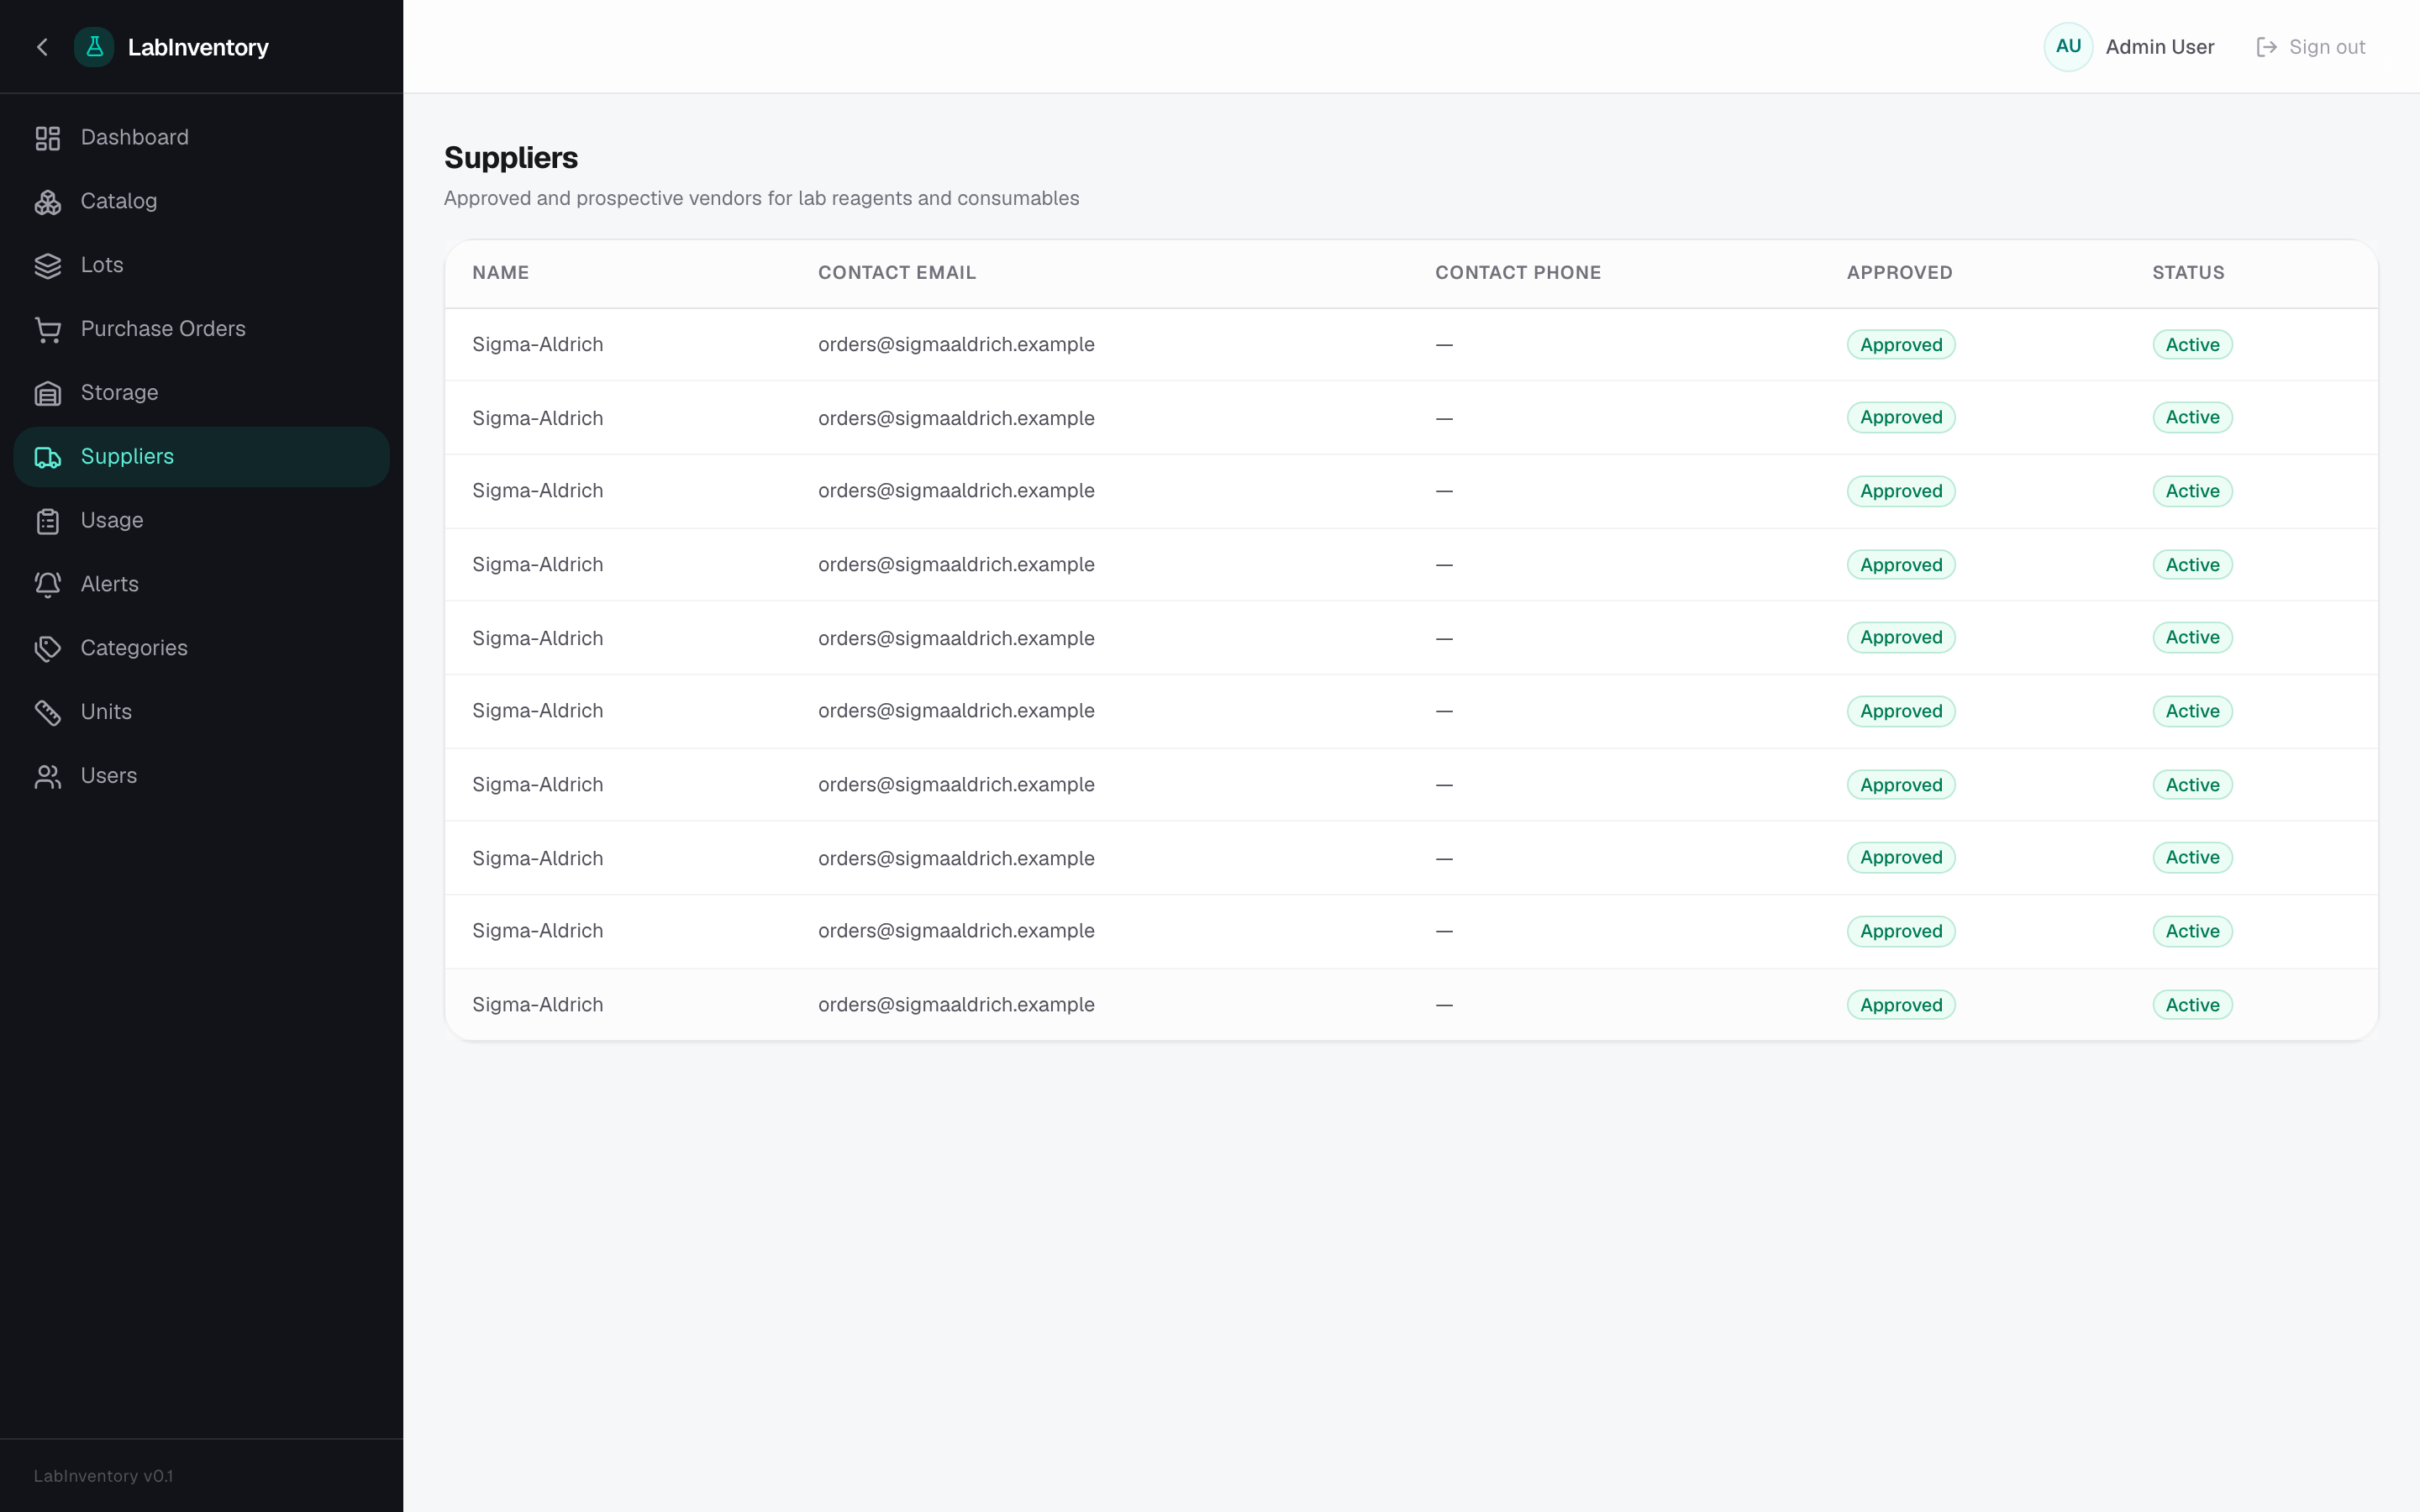Click the Admin User name
The image size is (2420, 1512).
tap(2159, 47)
